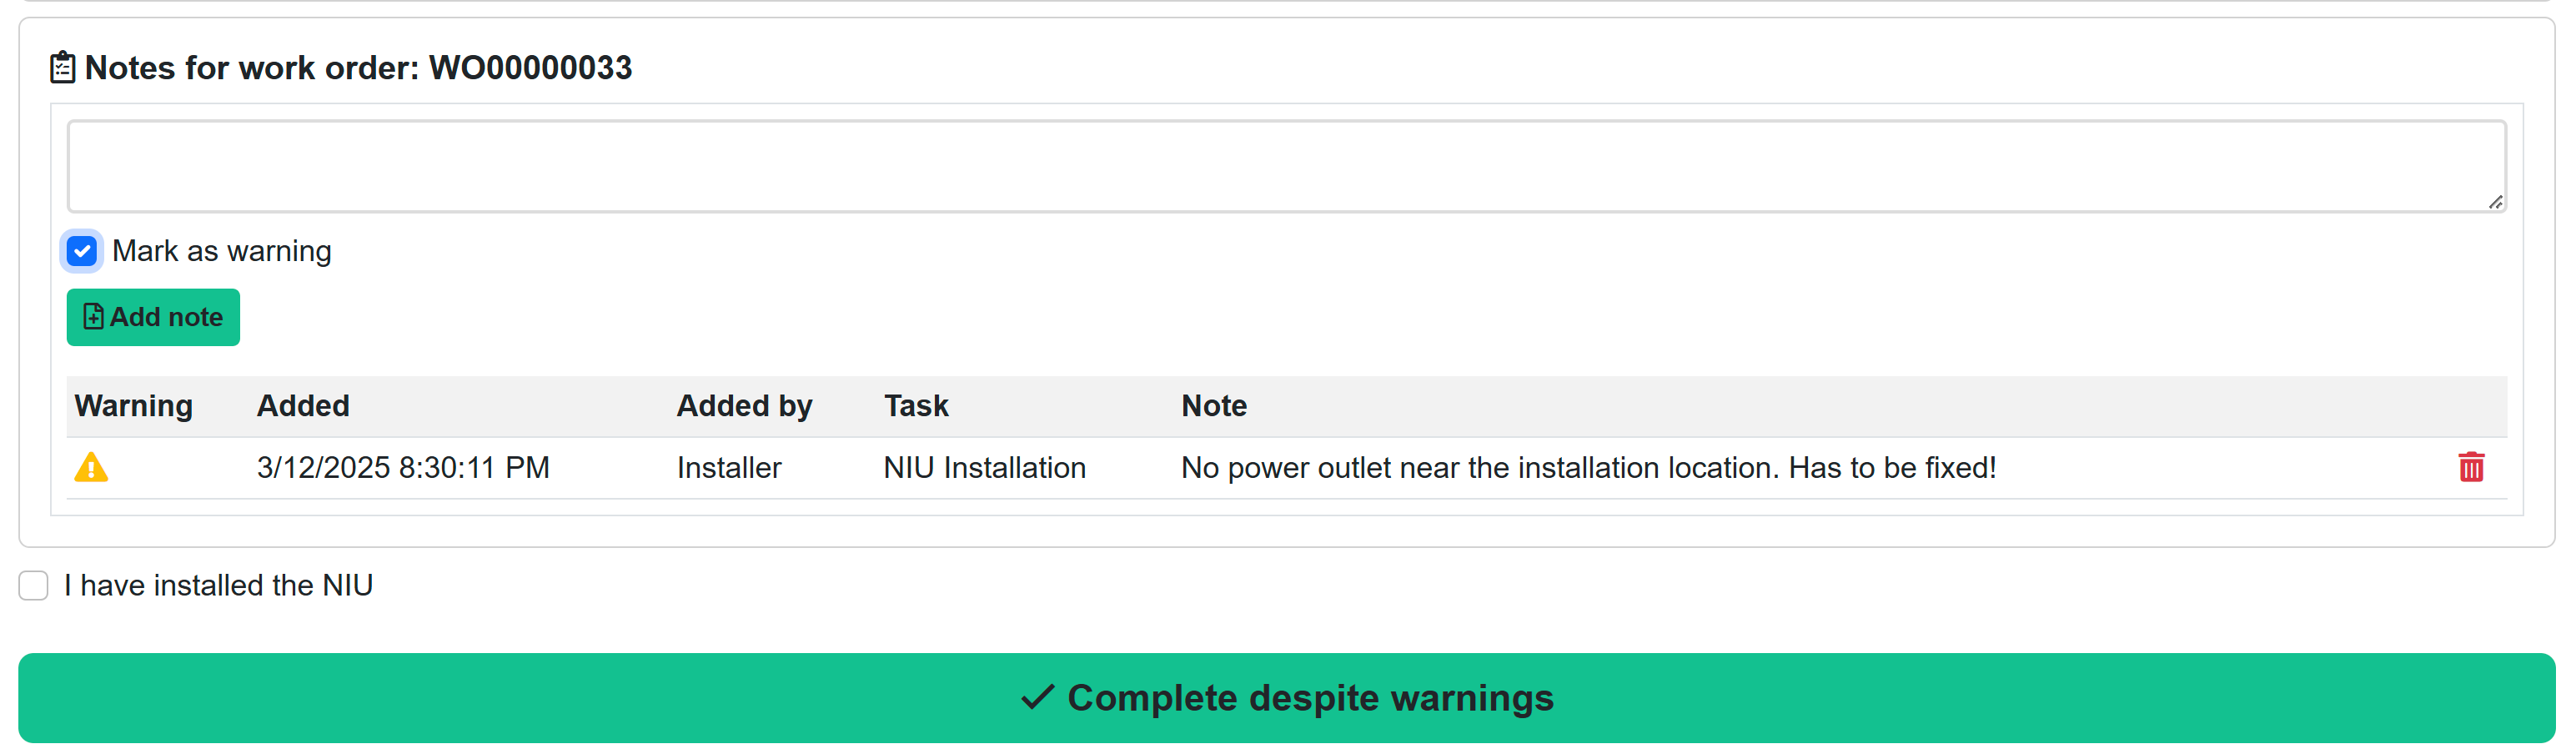Uncheck the Mark as warning checkbox
The height and width of the screenshot is (754, 2576).
(82, 251)
